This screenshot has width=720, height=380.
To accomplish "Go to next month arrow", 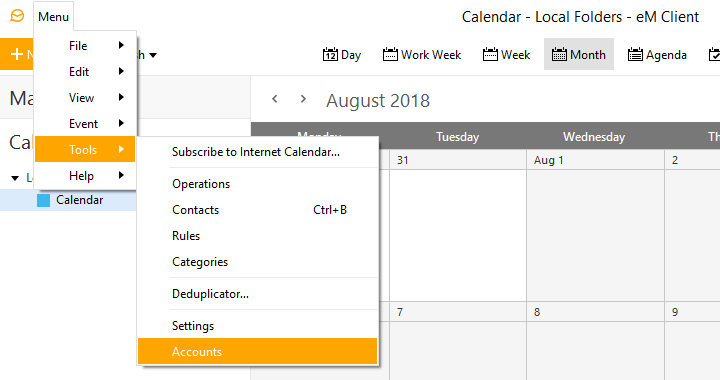I will pos(303,99).
